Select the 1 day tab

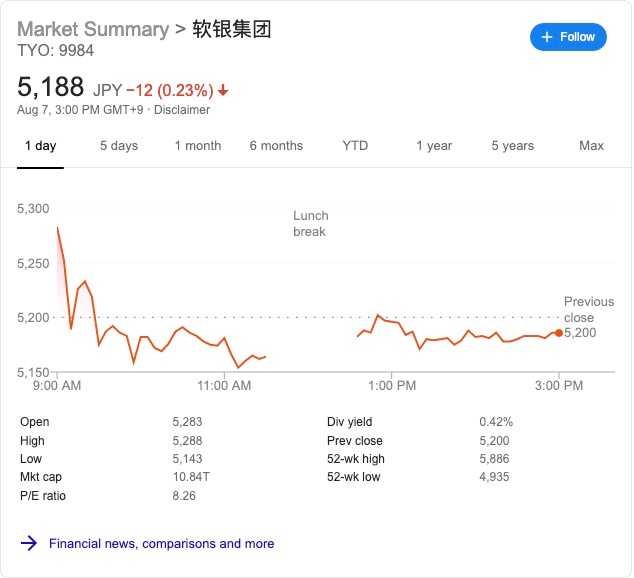40,146
